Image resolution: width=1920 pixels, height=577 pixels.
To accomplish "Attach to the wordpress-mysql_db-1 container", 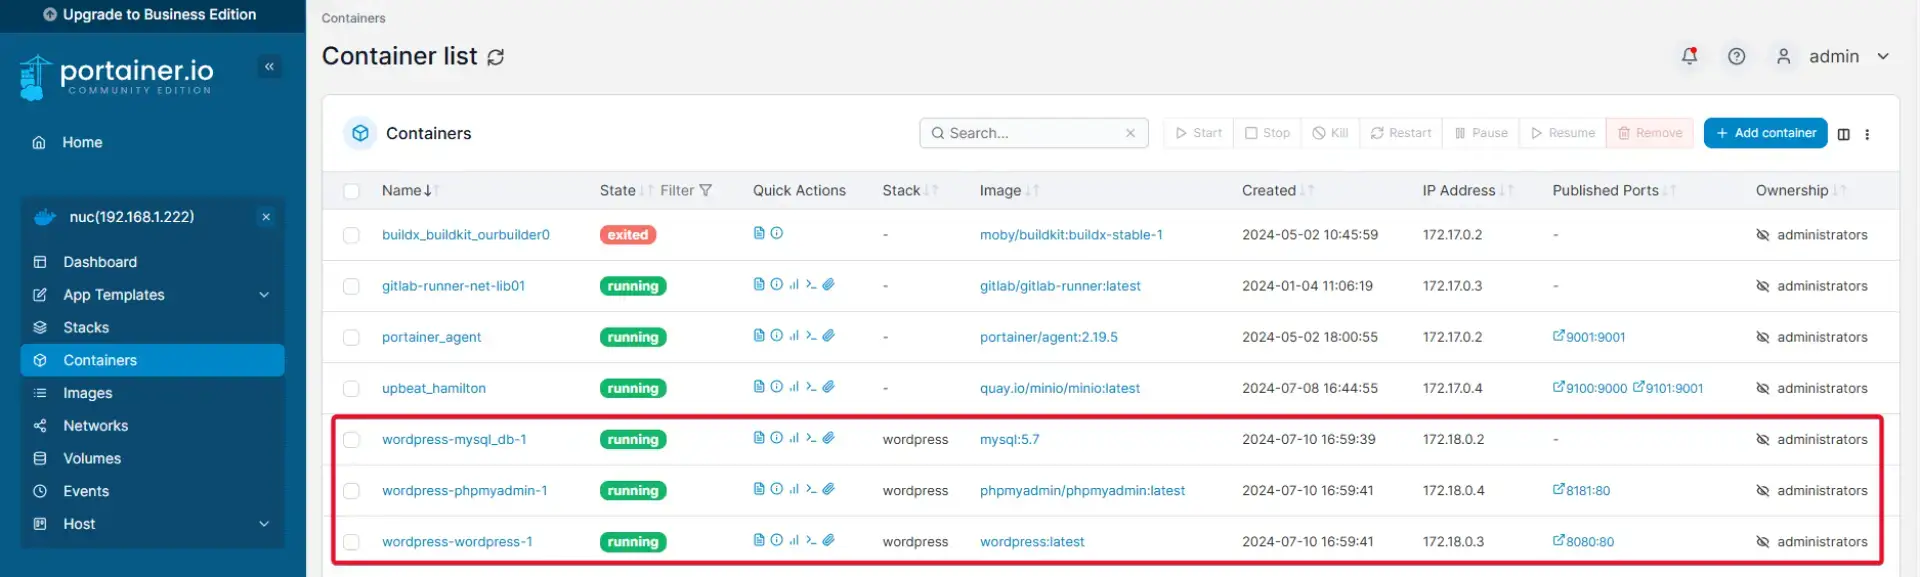I will pos(829,437).
